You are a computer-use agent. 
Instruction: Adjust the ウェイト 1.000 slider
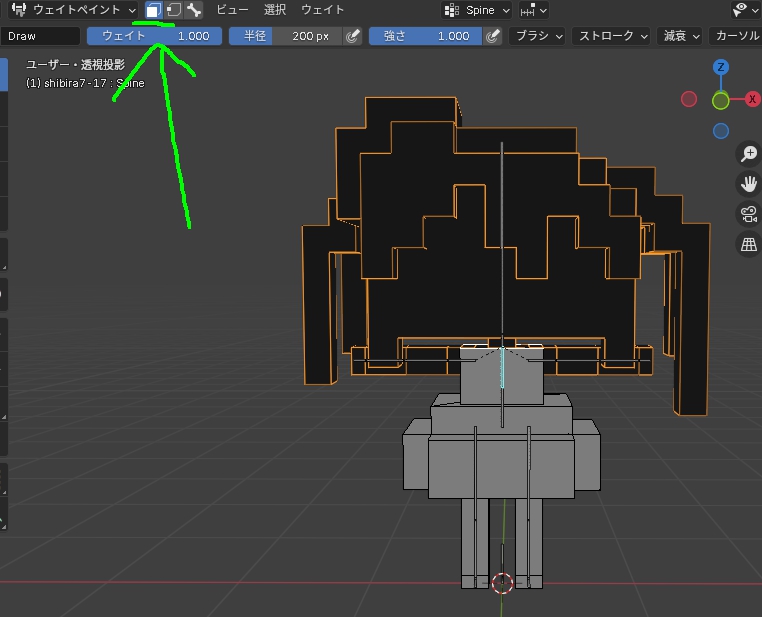point(155,36)
